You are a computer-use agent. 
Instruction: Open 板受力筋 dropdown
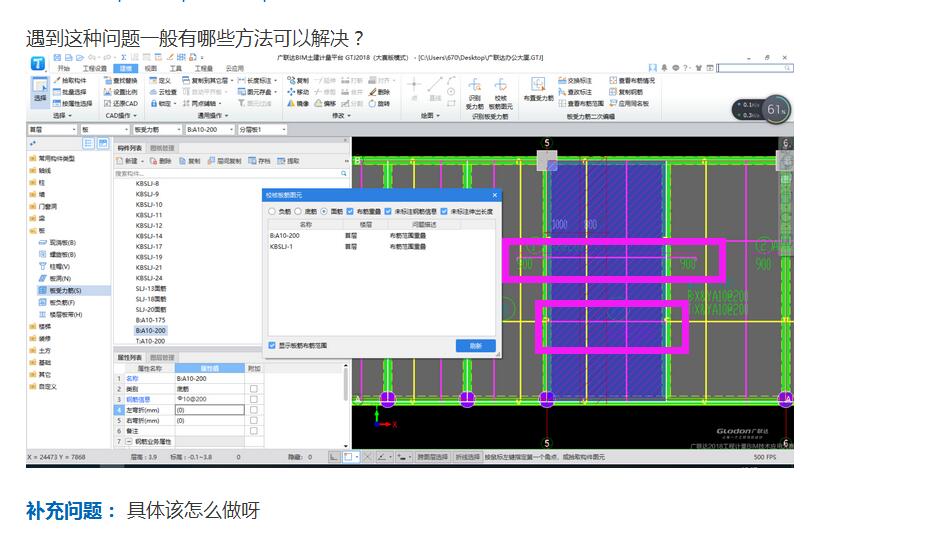[157, 129]
